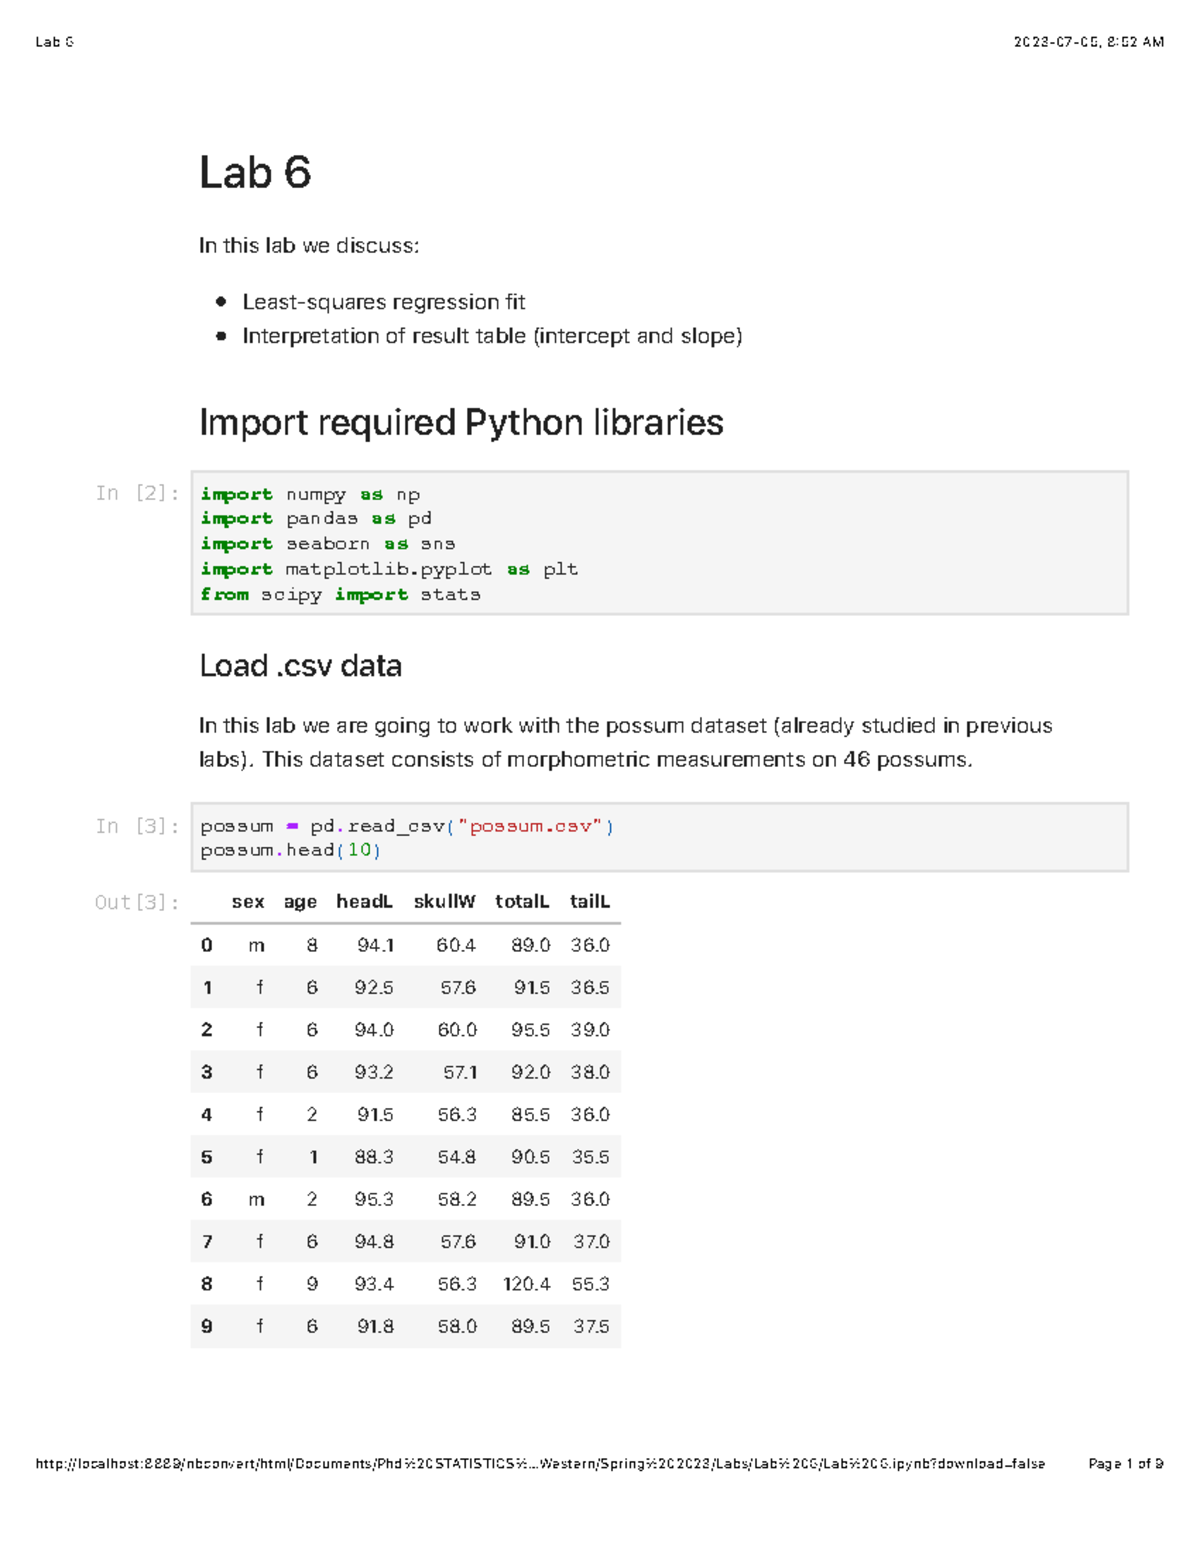Viewport: 1200px width, 1553px height.
Task: Click the tailL column header
Action: point(589,902)
